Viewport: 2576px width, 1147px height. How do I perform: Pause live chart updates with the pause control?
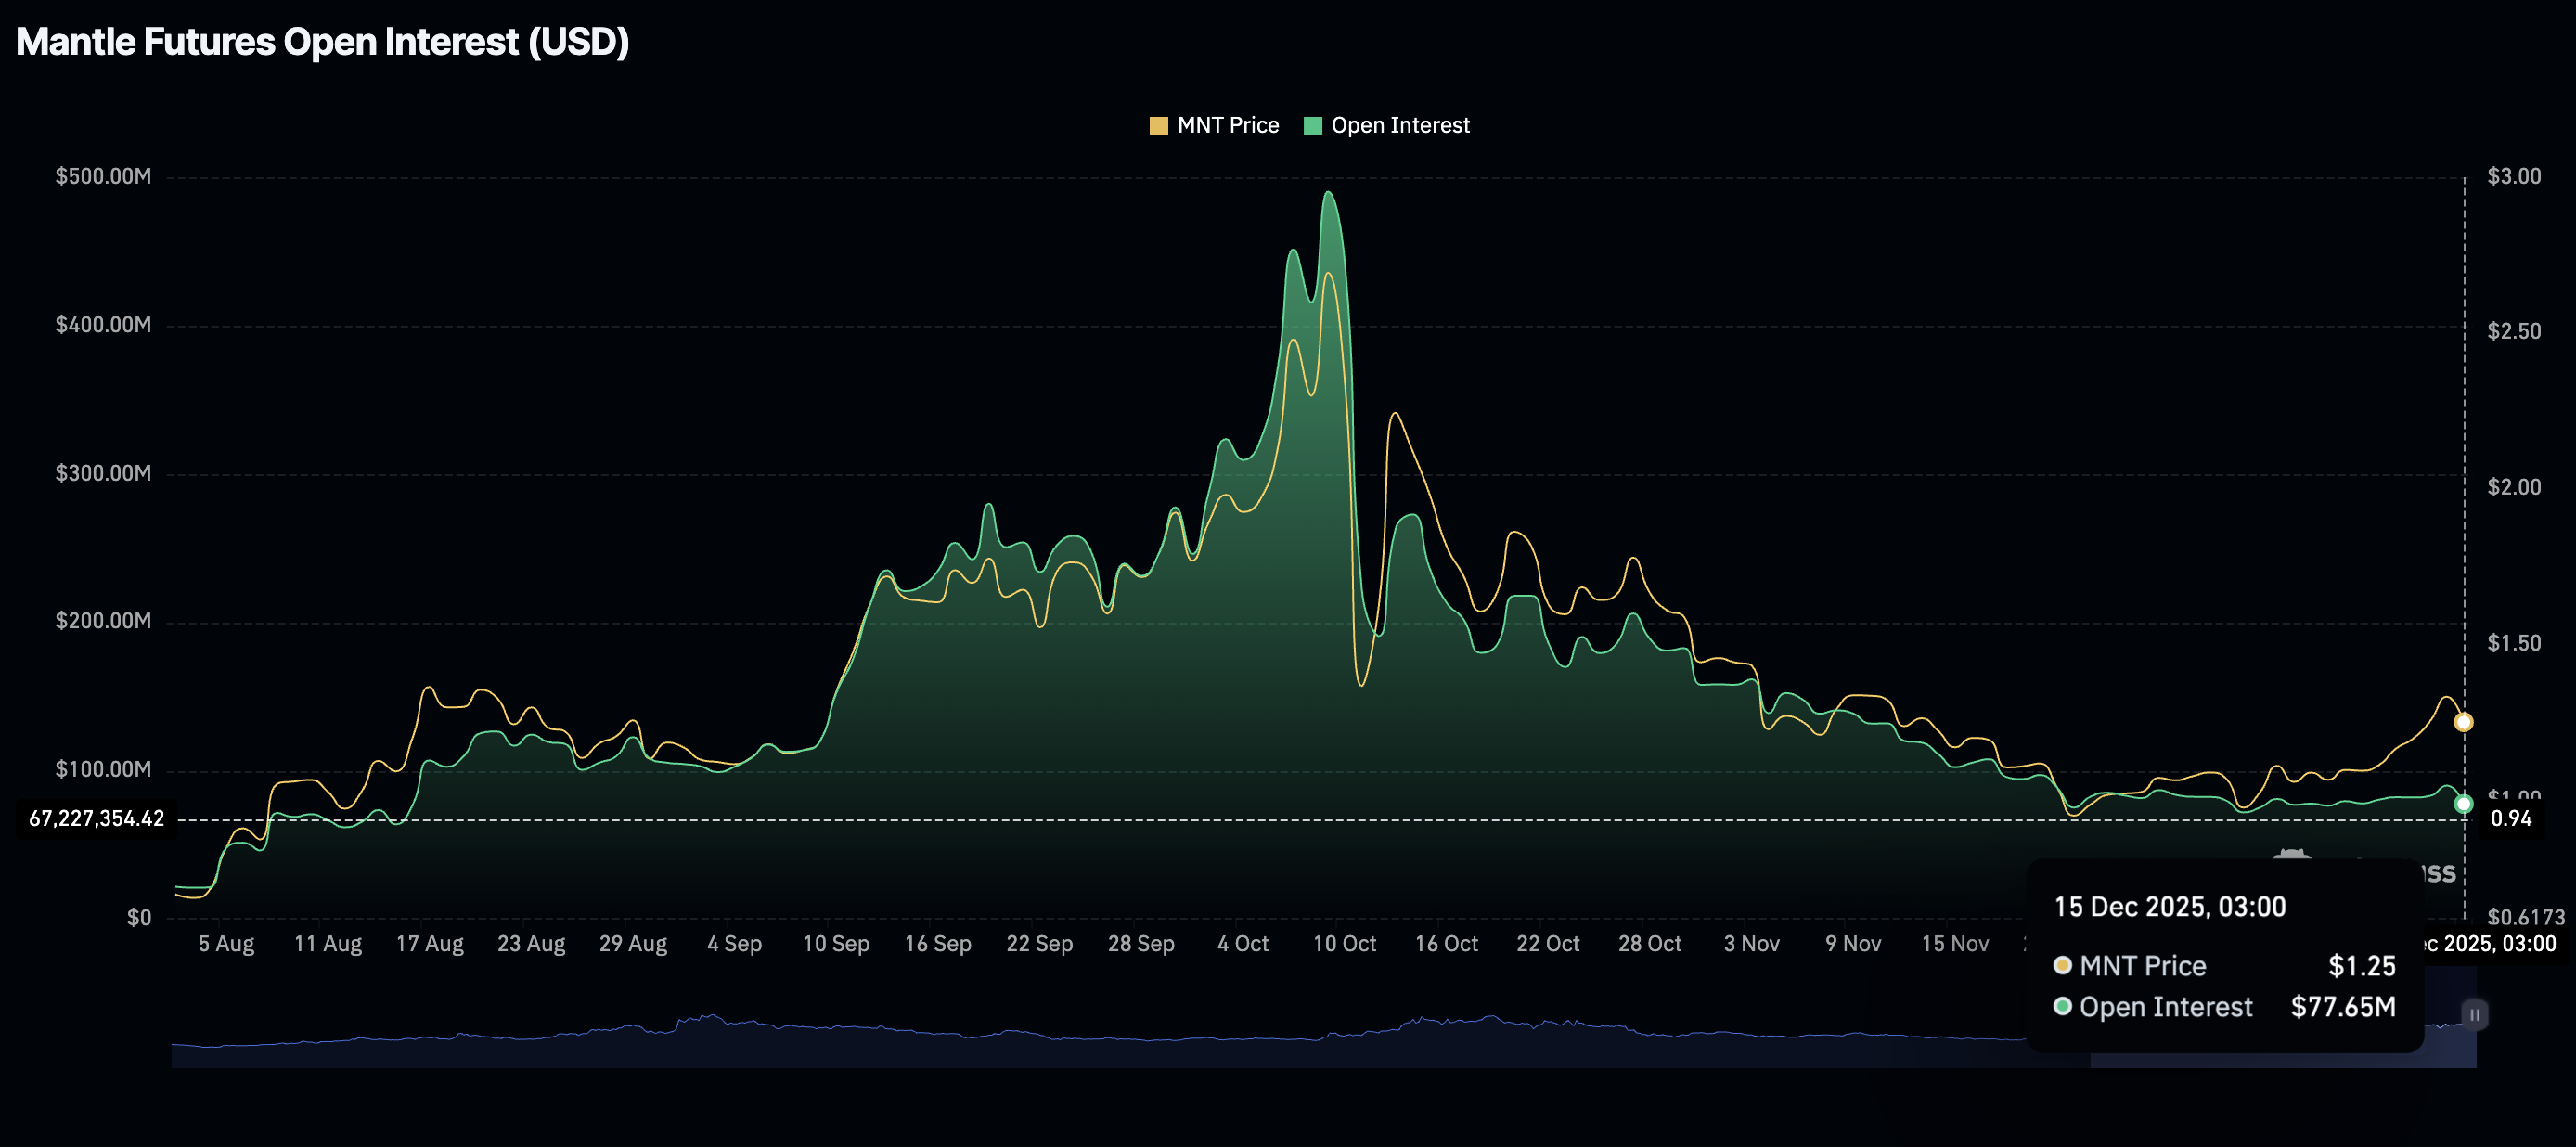tap(2475, 1013)
